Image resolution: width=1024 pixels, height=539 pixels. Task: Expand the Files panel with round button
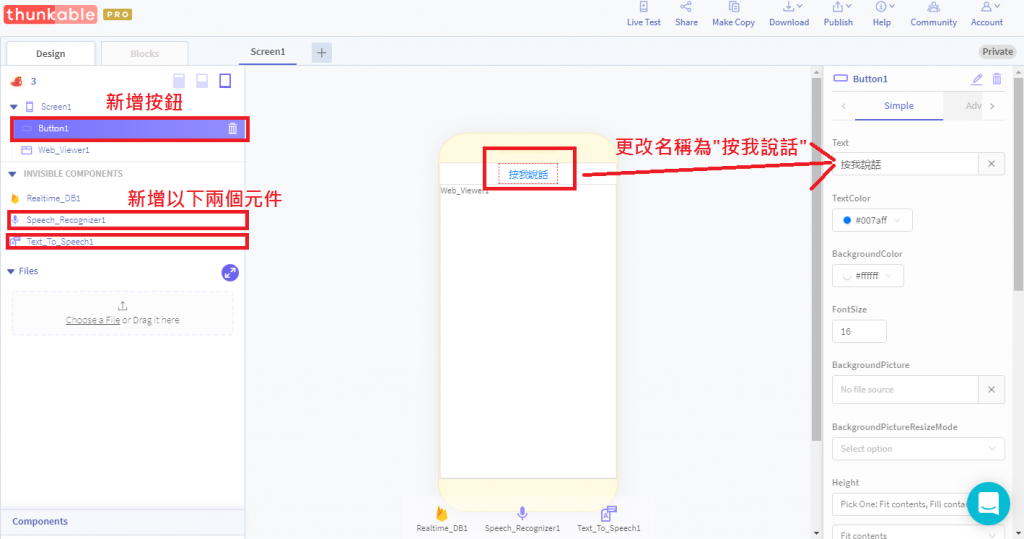pos(230,272)
